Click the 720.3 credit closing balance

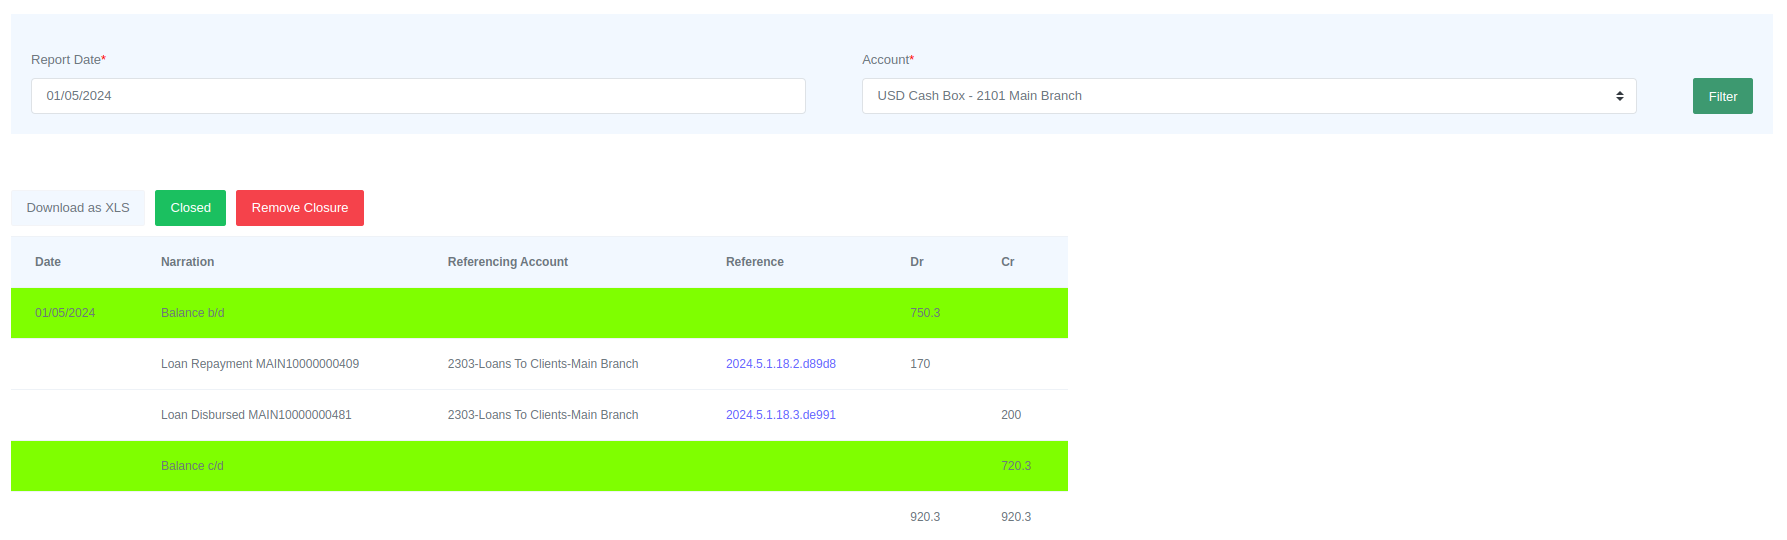click(x=1015, y=466)
